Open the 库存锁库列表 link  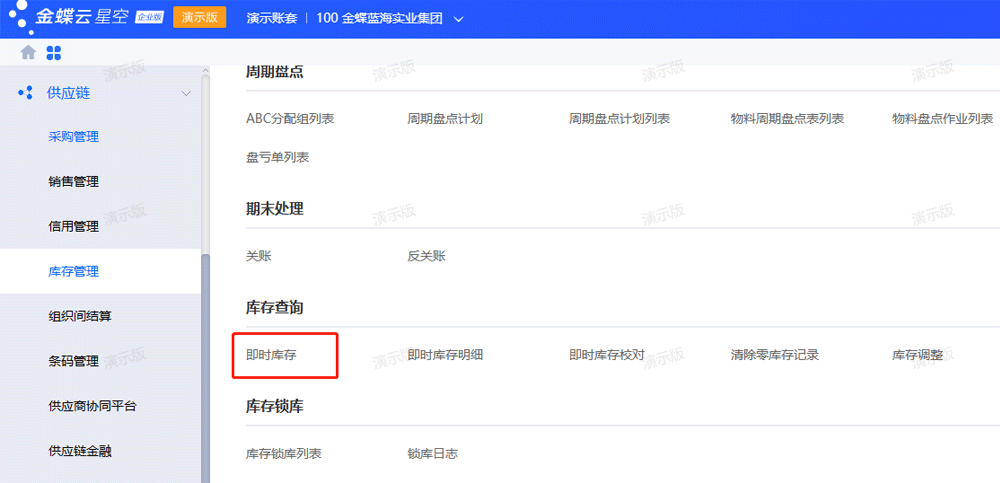coord(284,454)
